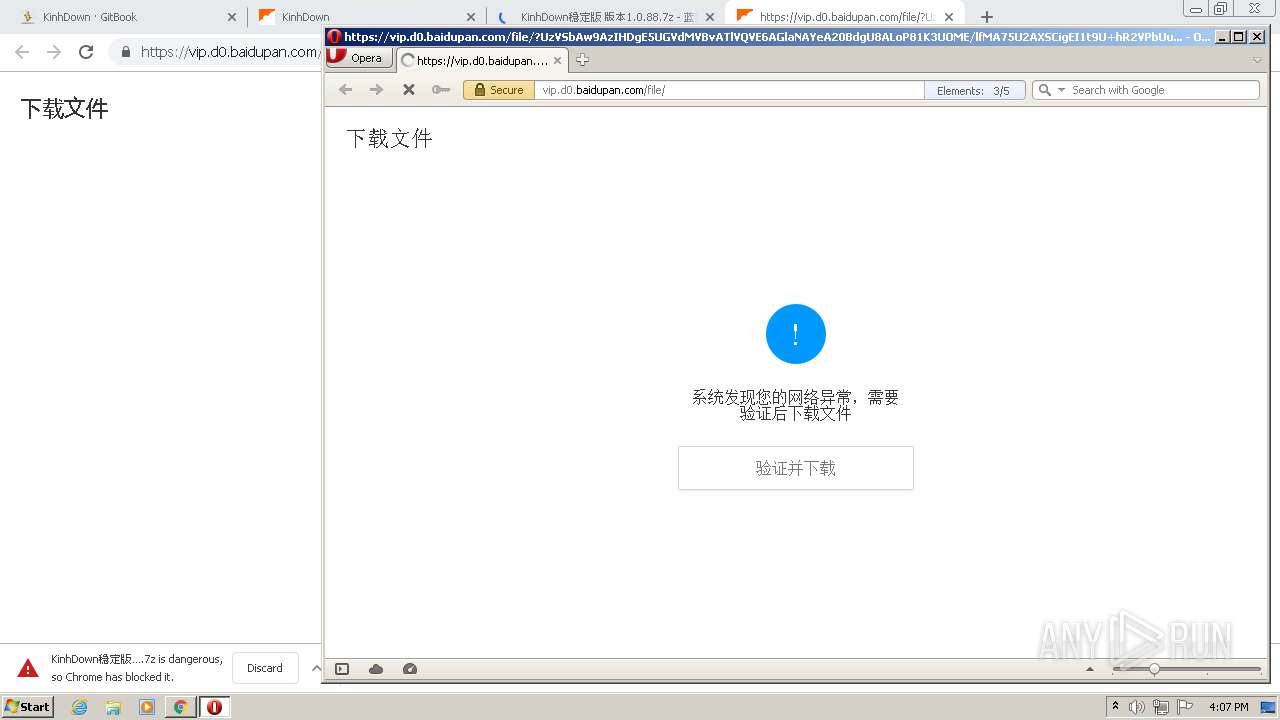Close the Opera baidupan tab
The height and width of the screenshot is (720, 1280).
(x=558, y=61)
